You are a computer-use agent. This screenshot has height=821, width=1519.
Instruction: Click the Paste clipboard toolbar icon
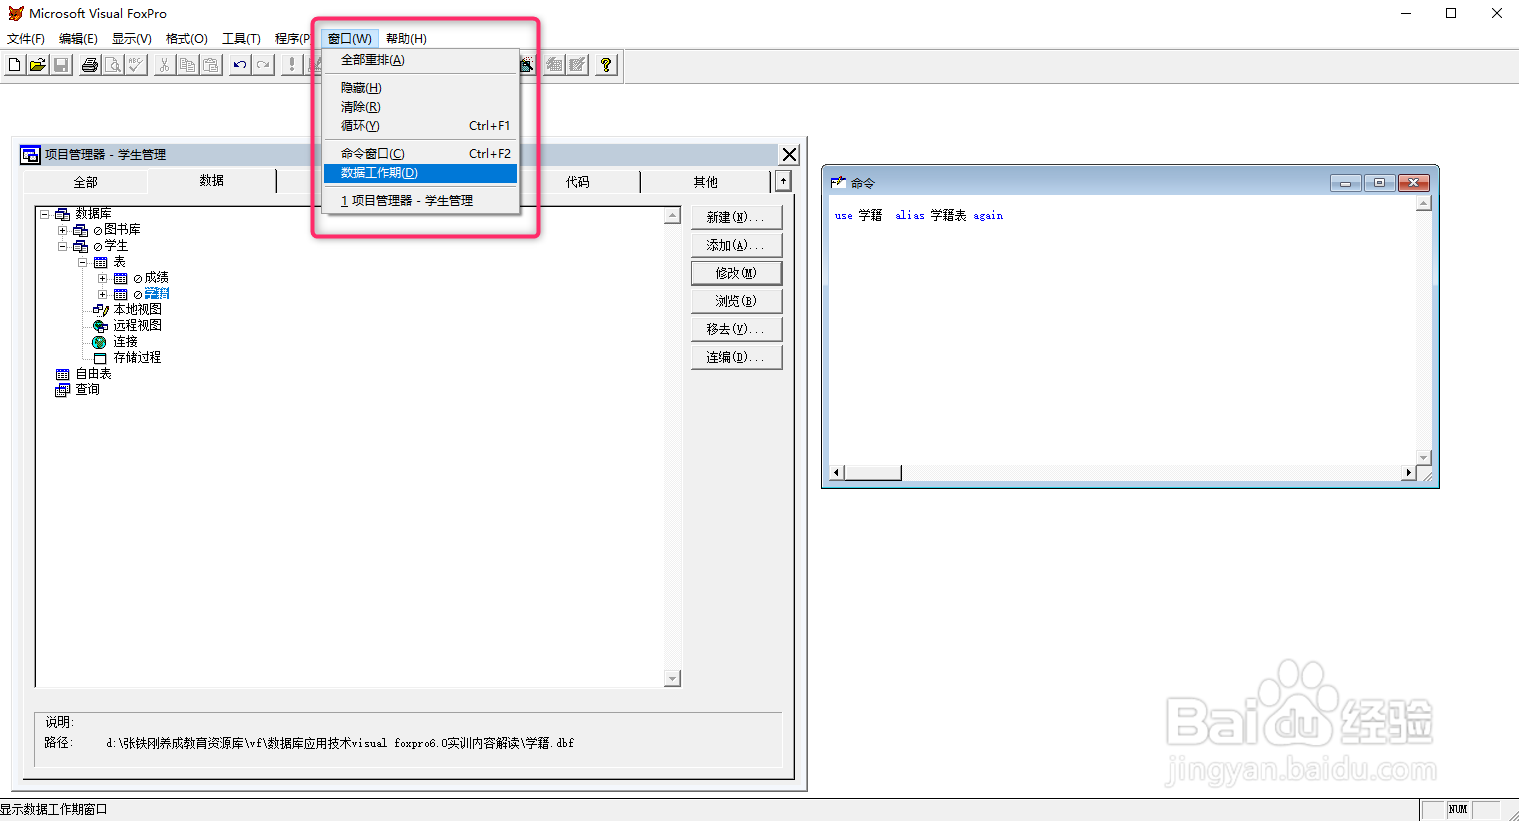pos(211,65)
